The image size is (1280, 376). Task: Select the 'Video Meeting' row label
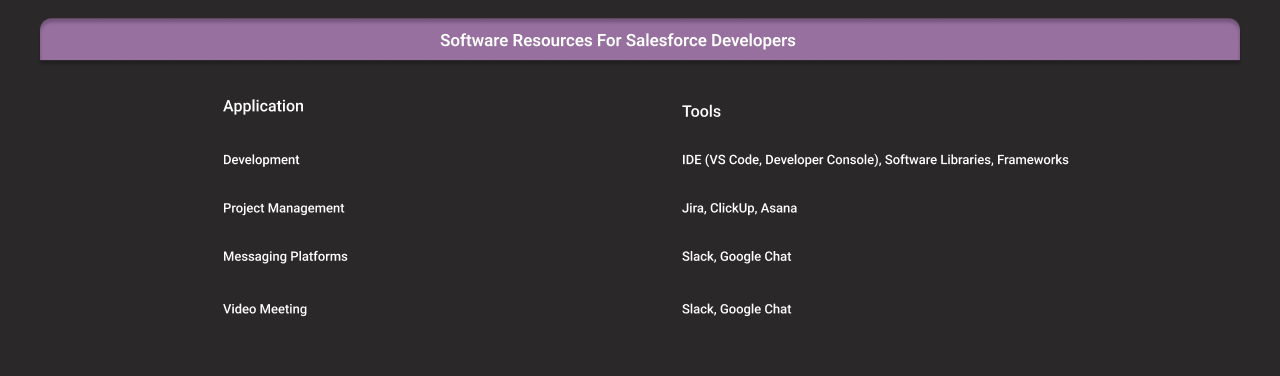click(265, 309)
